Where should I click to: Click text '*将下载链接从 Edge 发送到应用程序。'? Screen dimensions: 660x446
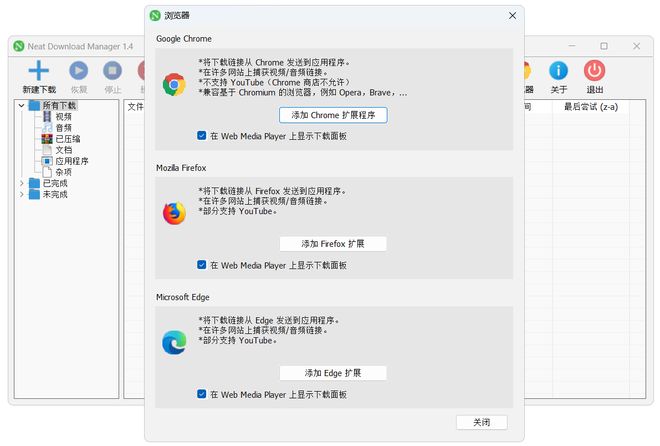pos(269,320)
